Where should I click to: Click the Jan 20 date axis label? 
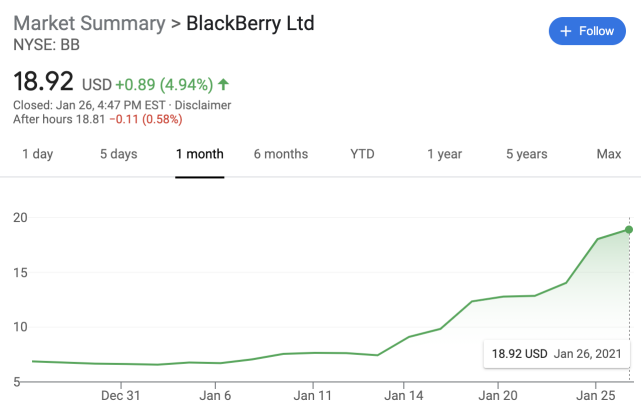pyautogui.click(x=499, y=395)
